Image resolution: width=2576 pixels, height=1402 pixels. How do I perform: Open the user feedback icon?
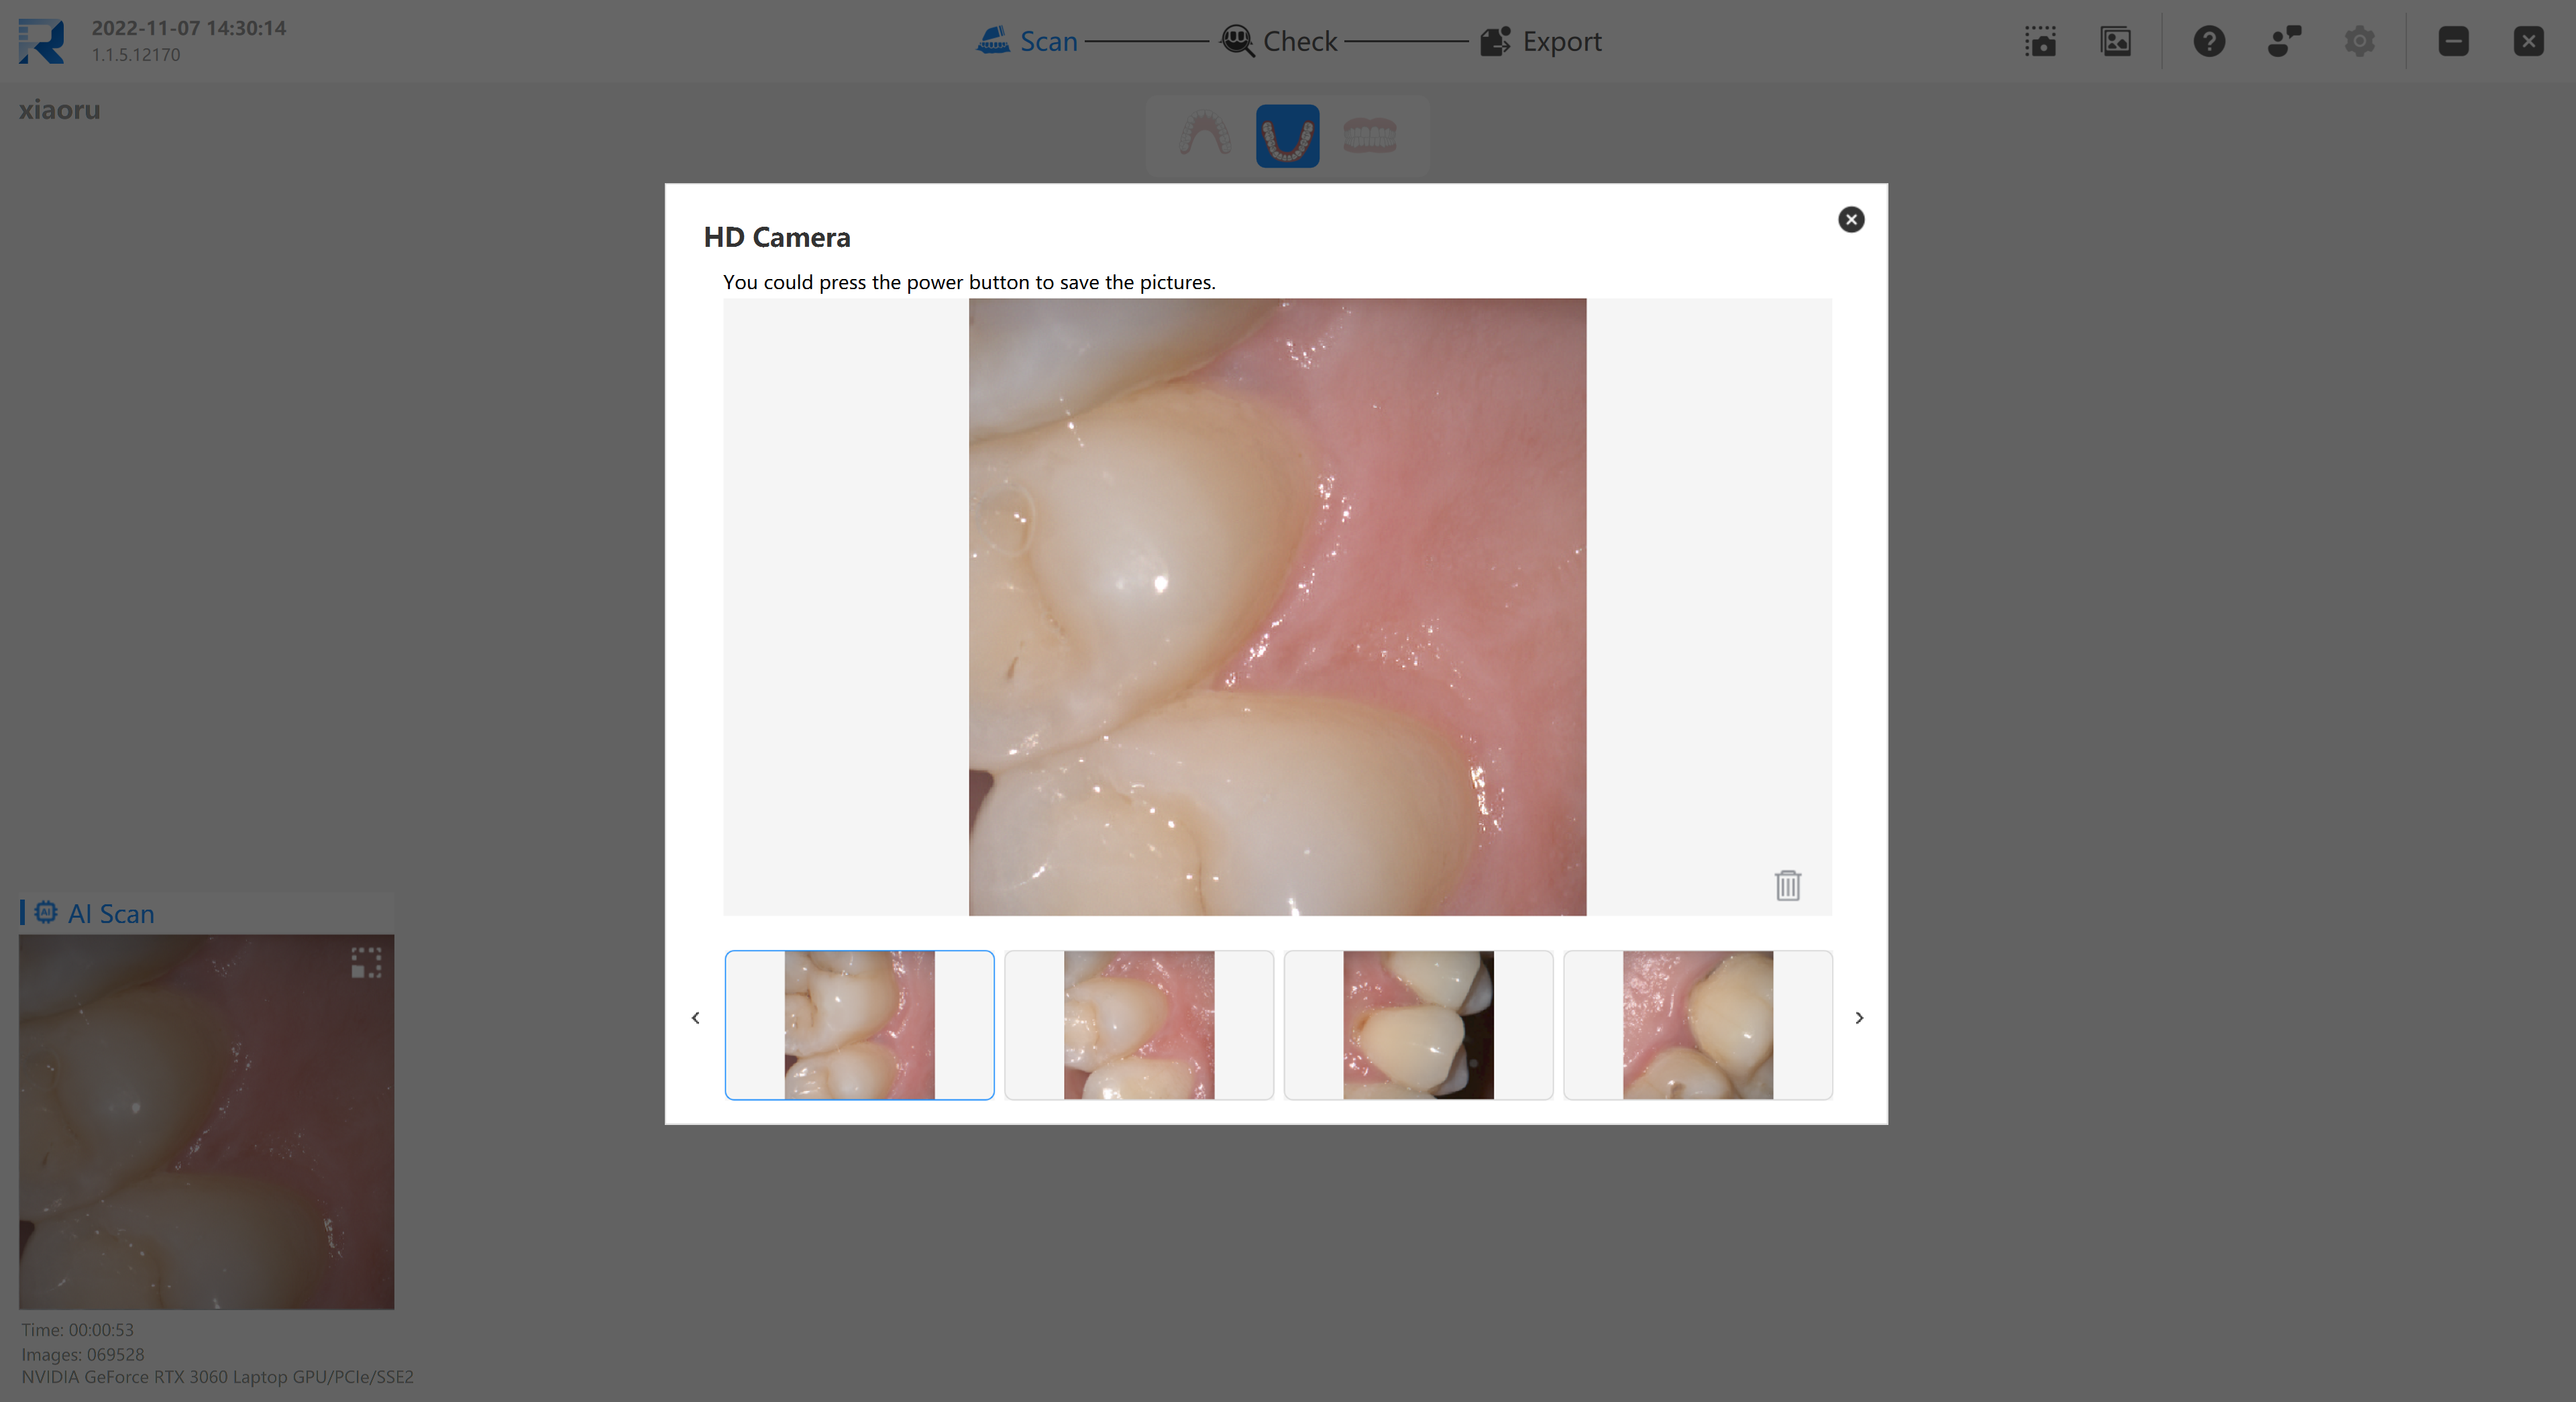coord(2284,41)
